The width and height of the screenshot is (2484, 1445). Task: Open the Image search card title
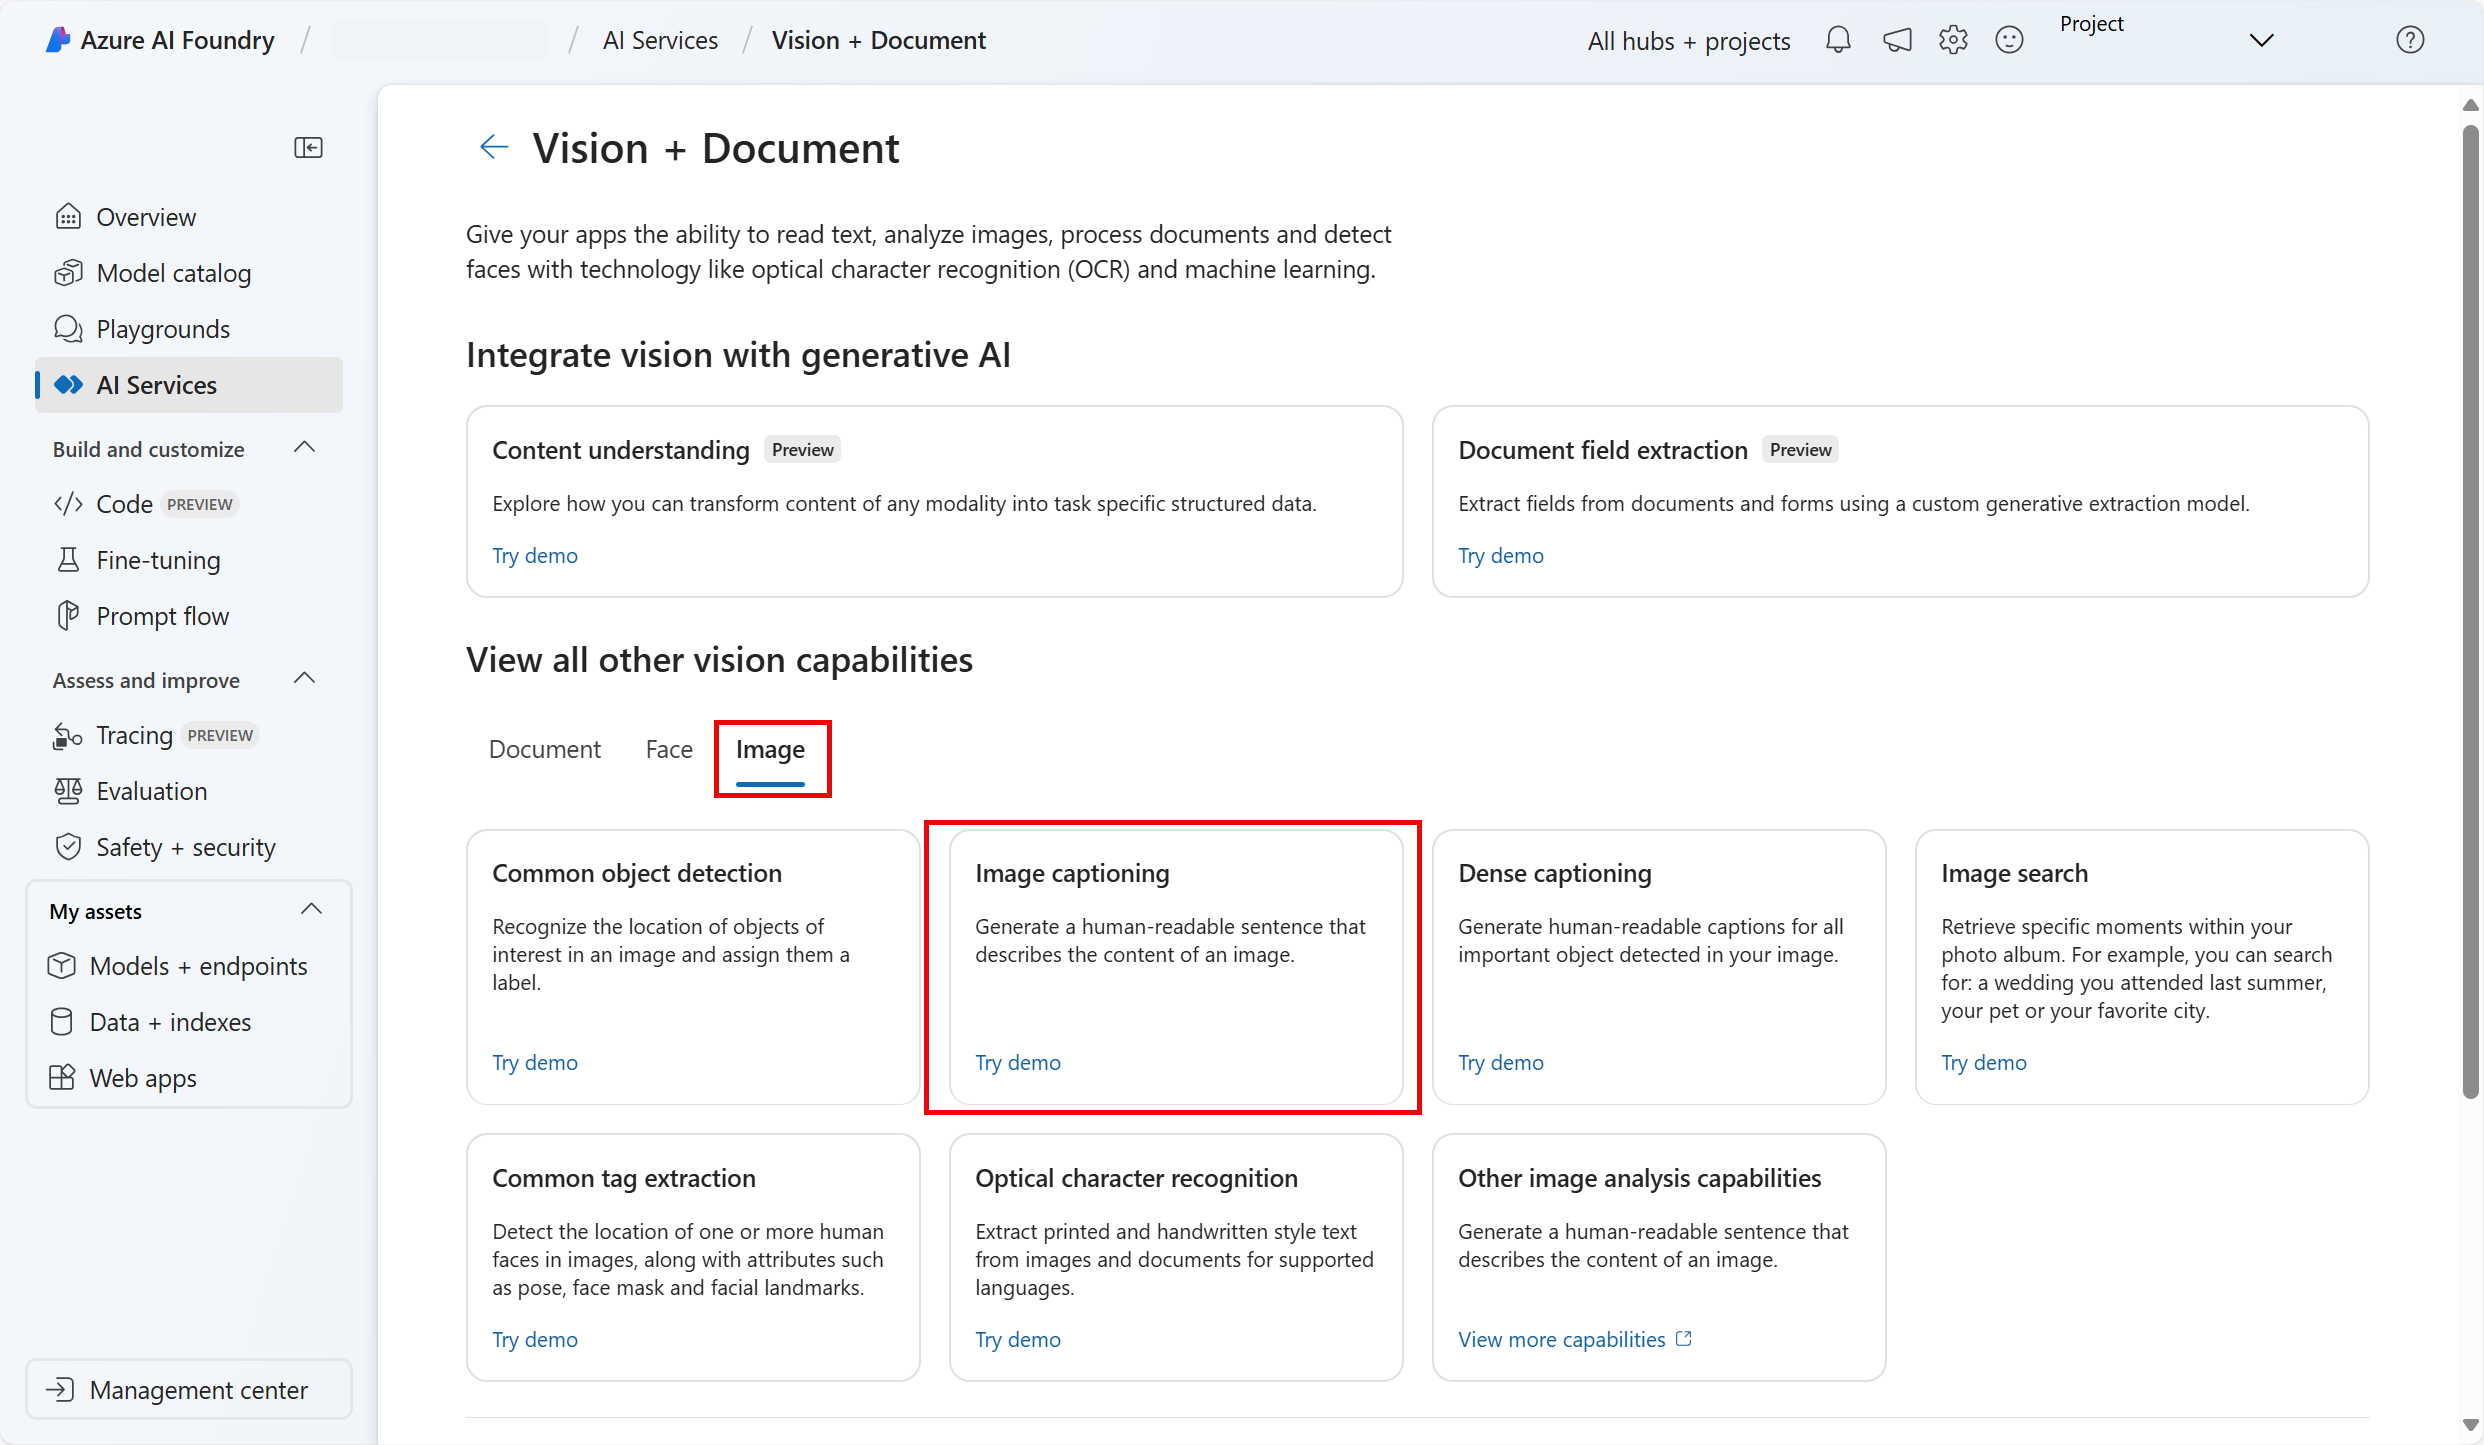(2014, 873)
